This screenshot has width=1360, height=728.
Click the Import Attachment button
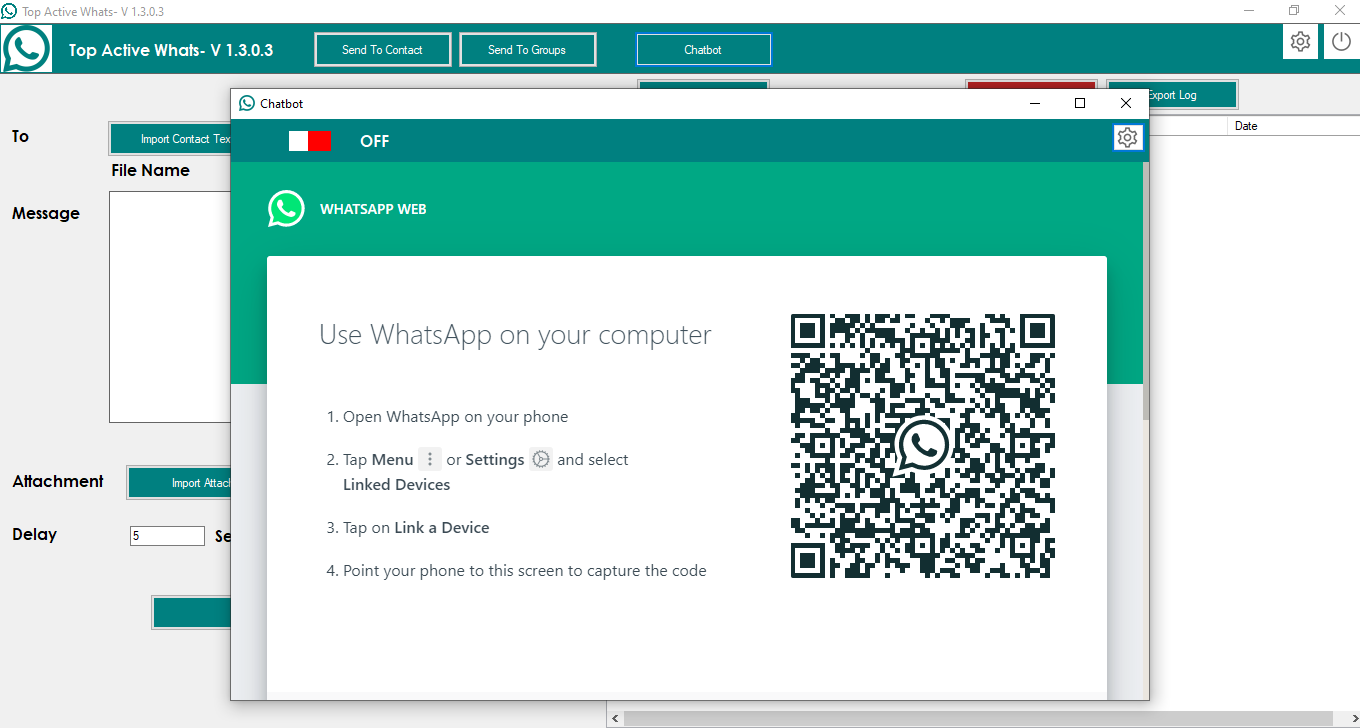coord(180,483)
